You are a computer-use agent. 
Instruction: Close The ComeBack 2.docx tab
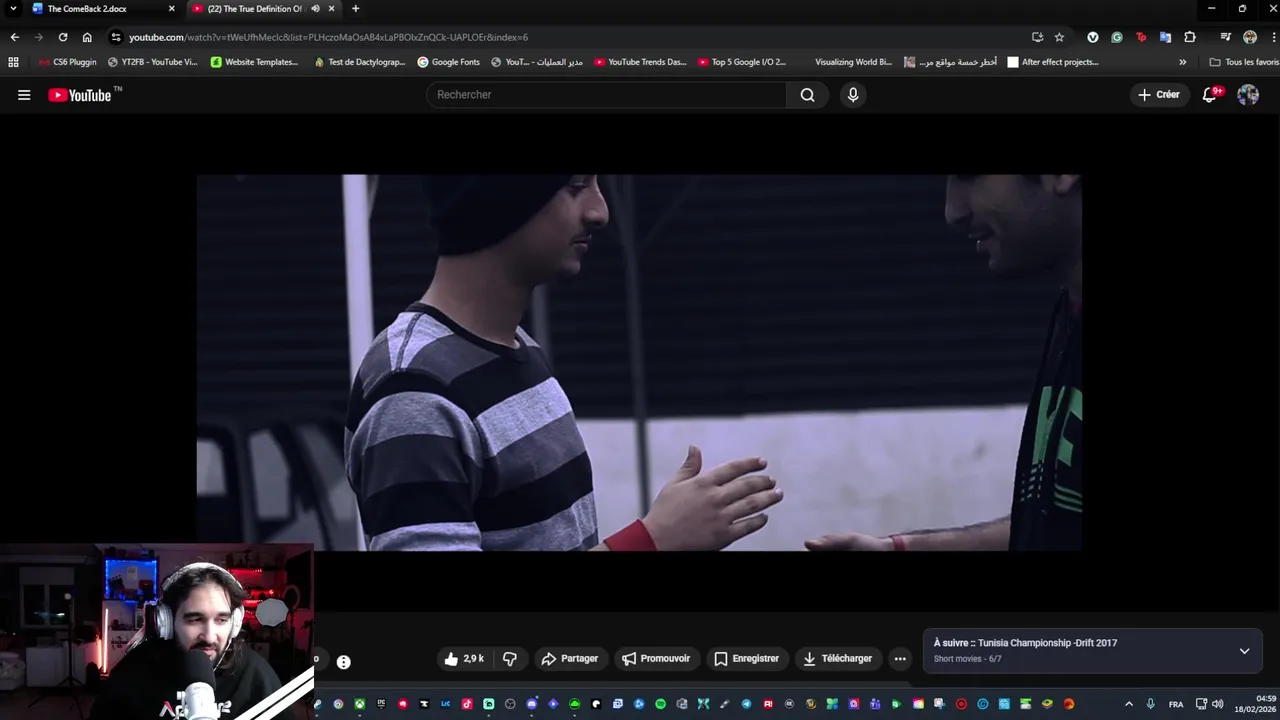point(171,9)
